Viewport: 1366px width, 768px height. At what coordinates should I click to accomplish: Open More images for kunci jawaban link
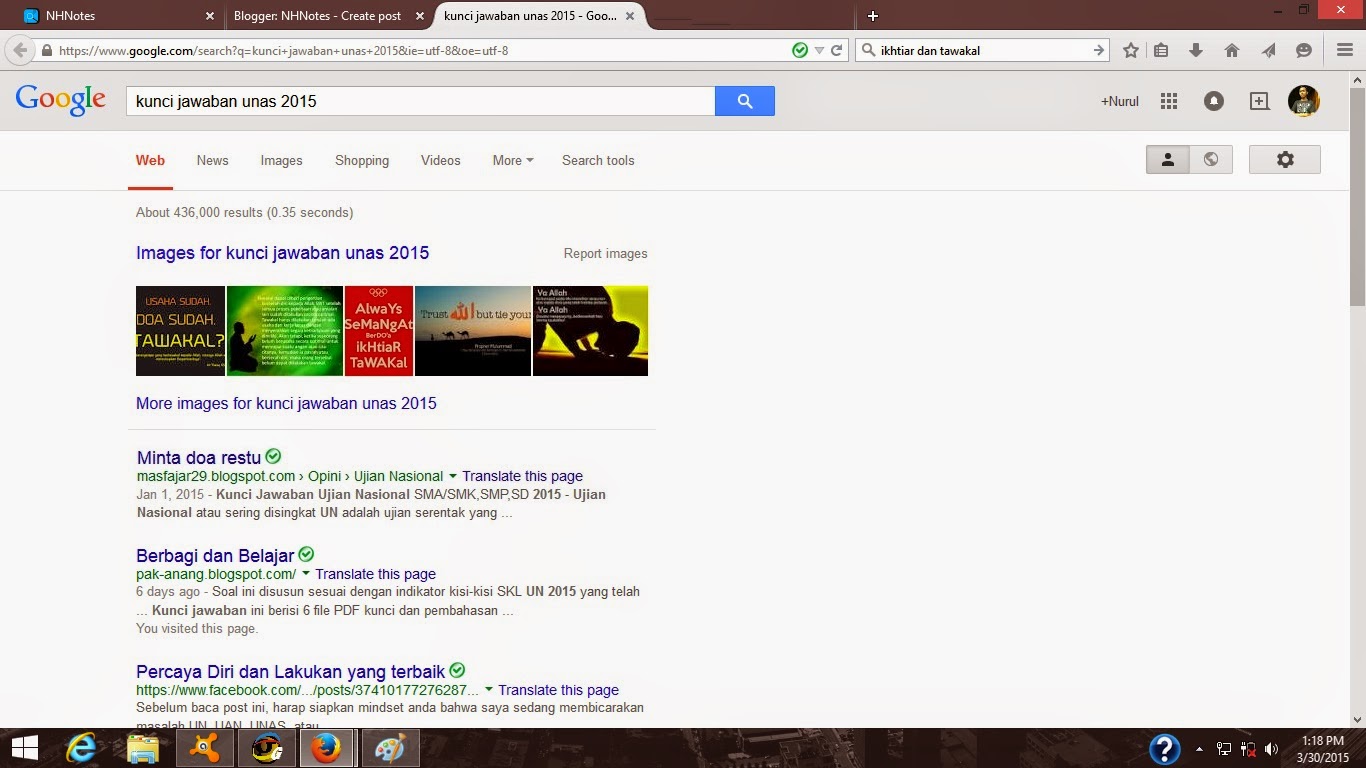[x=286, y=404]
